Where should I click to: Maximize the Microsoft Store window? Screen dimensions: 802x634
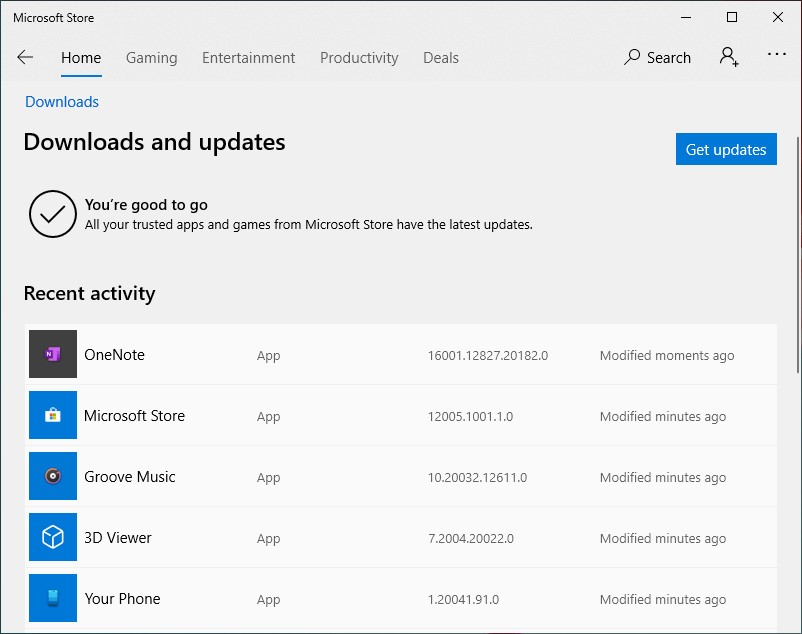pyautogui.click(x=732, y=17)
